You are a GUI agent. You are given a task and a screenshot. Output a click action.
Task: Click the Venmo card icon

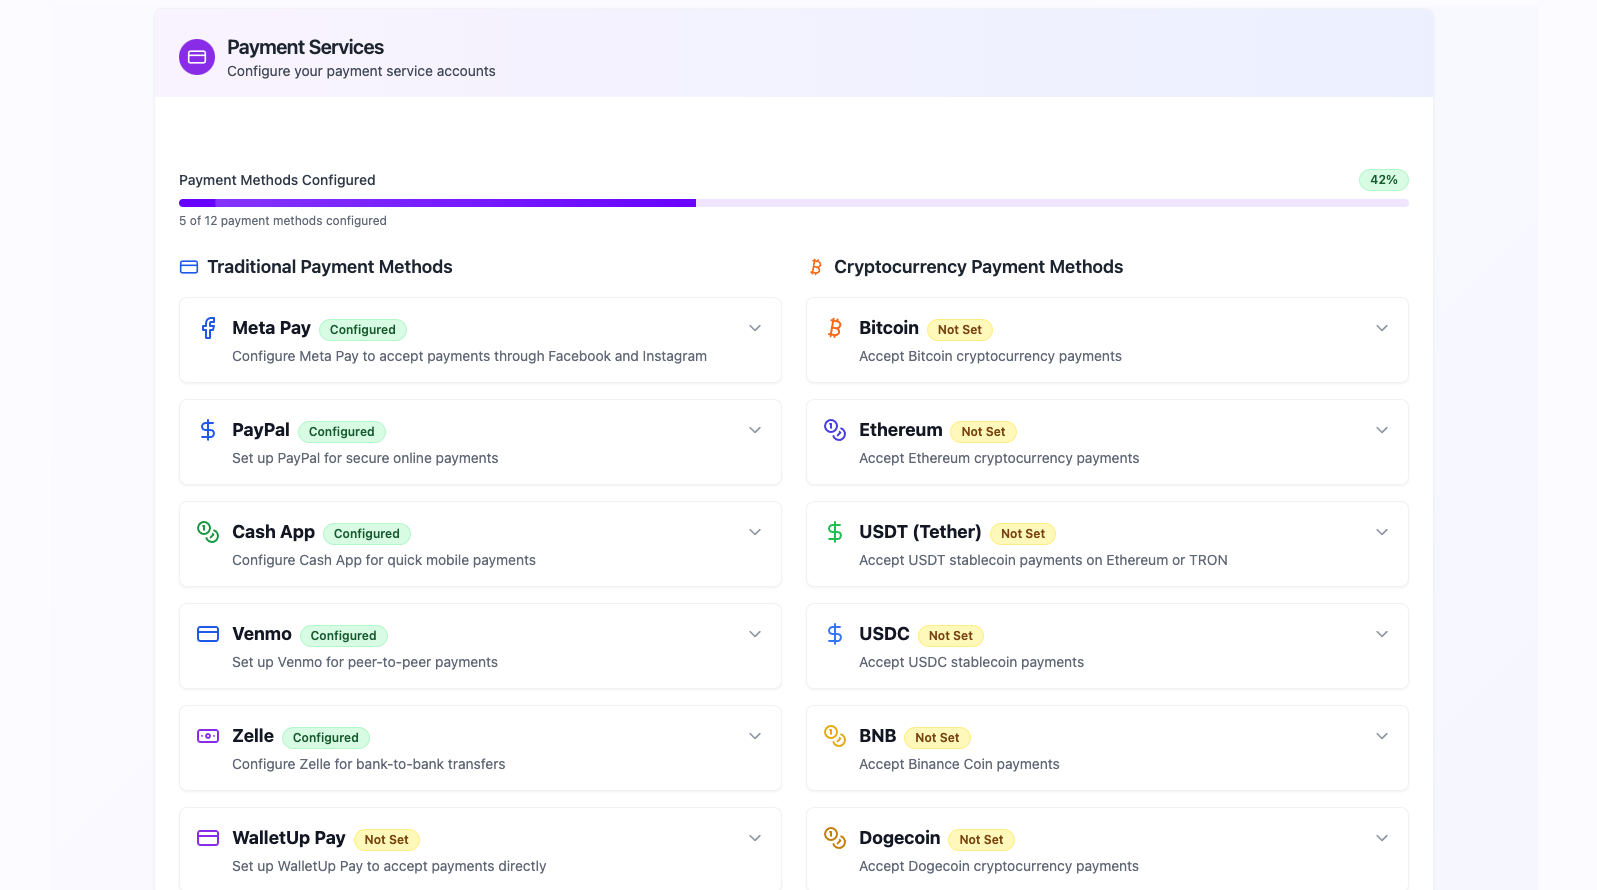click(208, 634)
